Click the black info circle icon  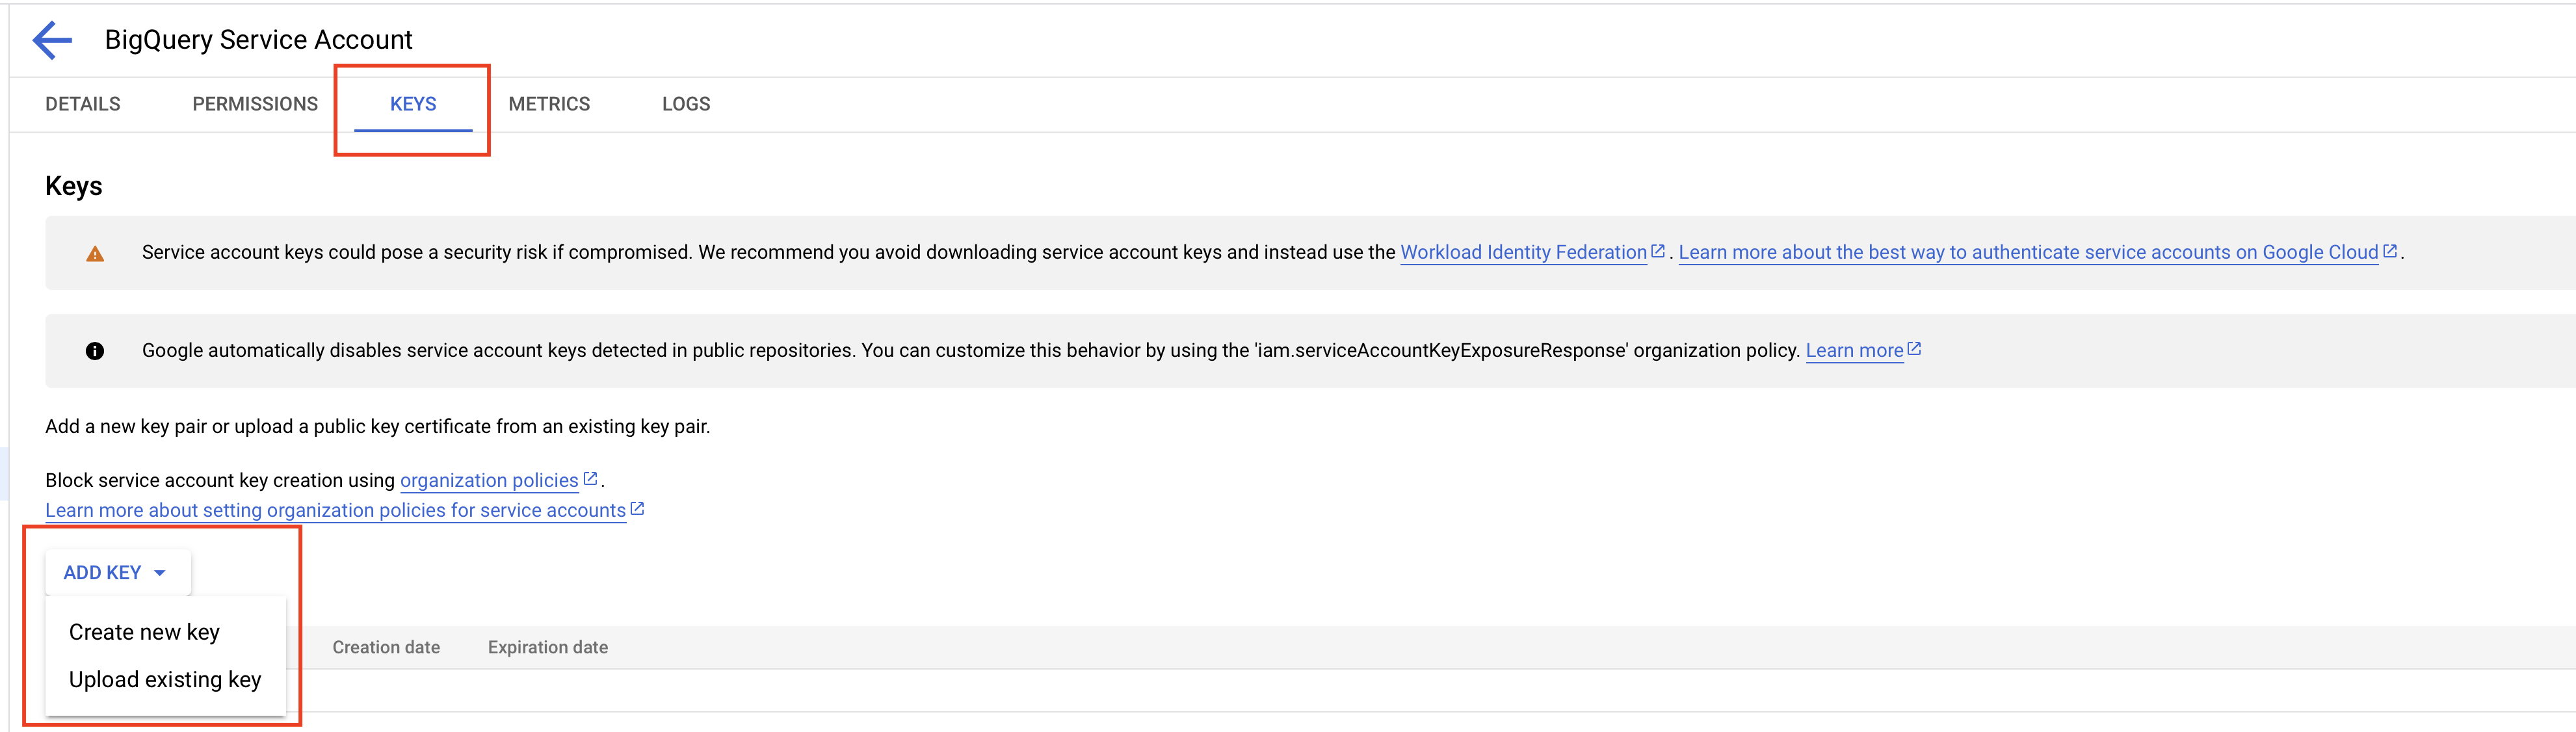click(x=95, y=351)
